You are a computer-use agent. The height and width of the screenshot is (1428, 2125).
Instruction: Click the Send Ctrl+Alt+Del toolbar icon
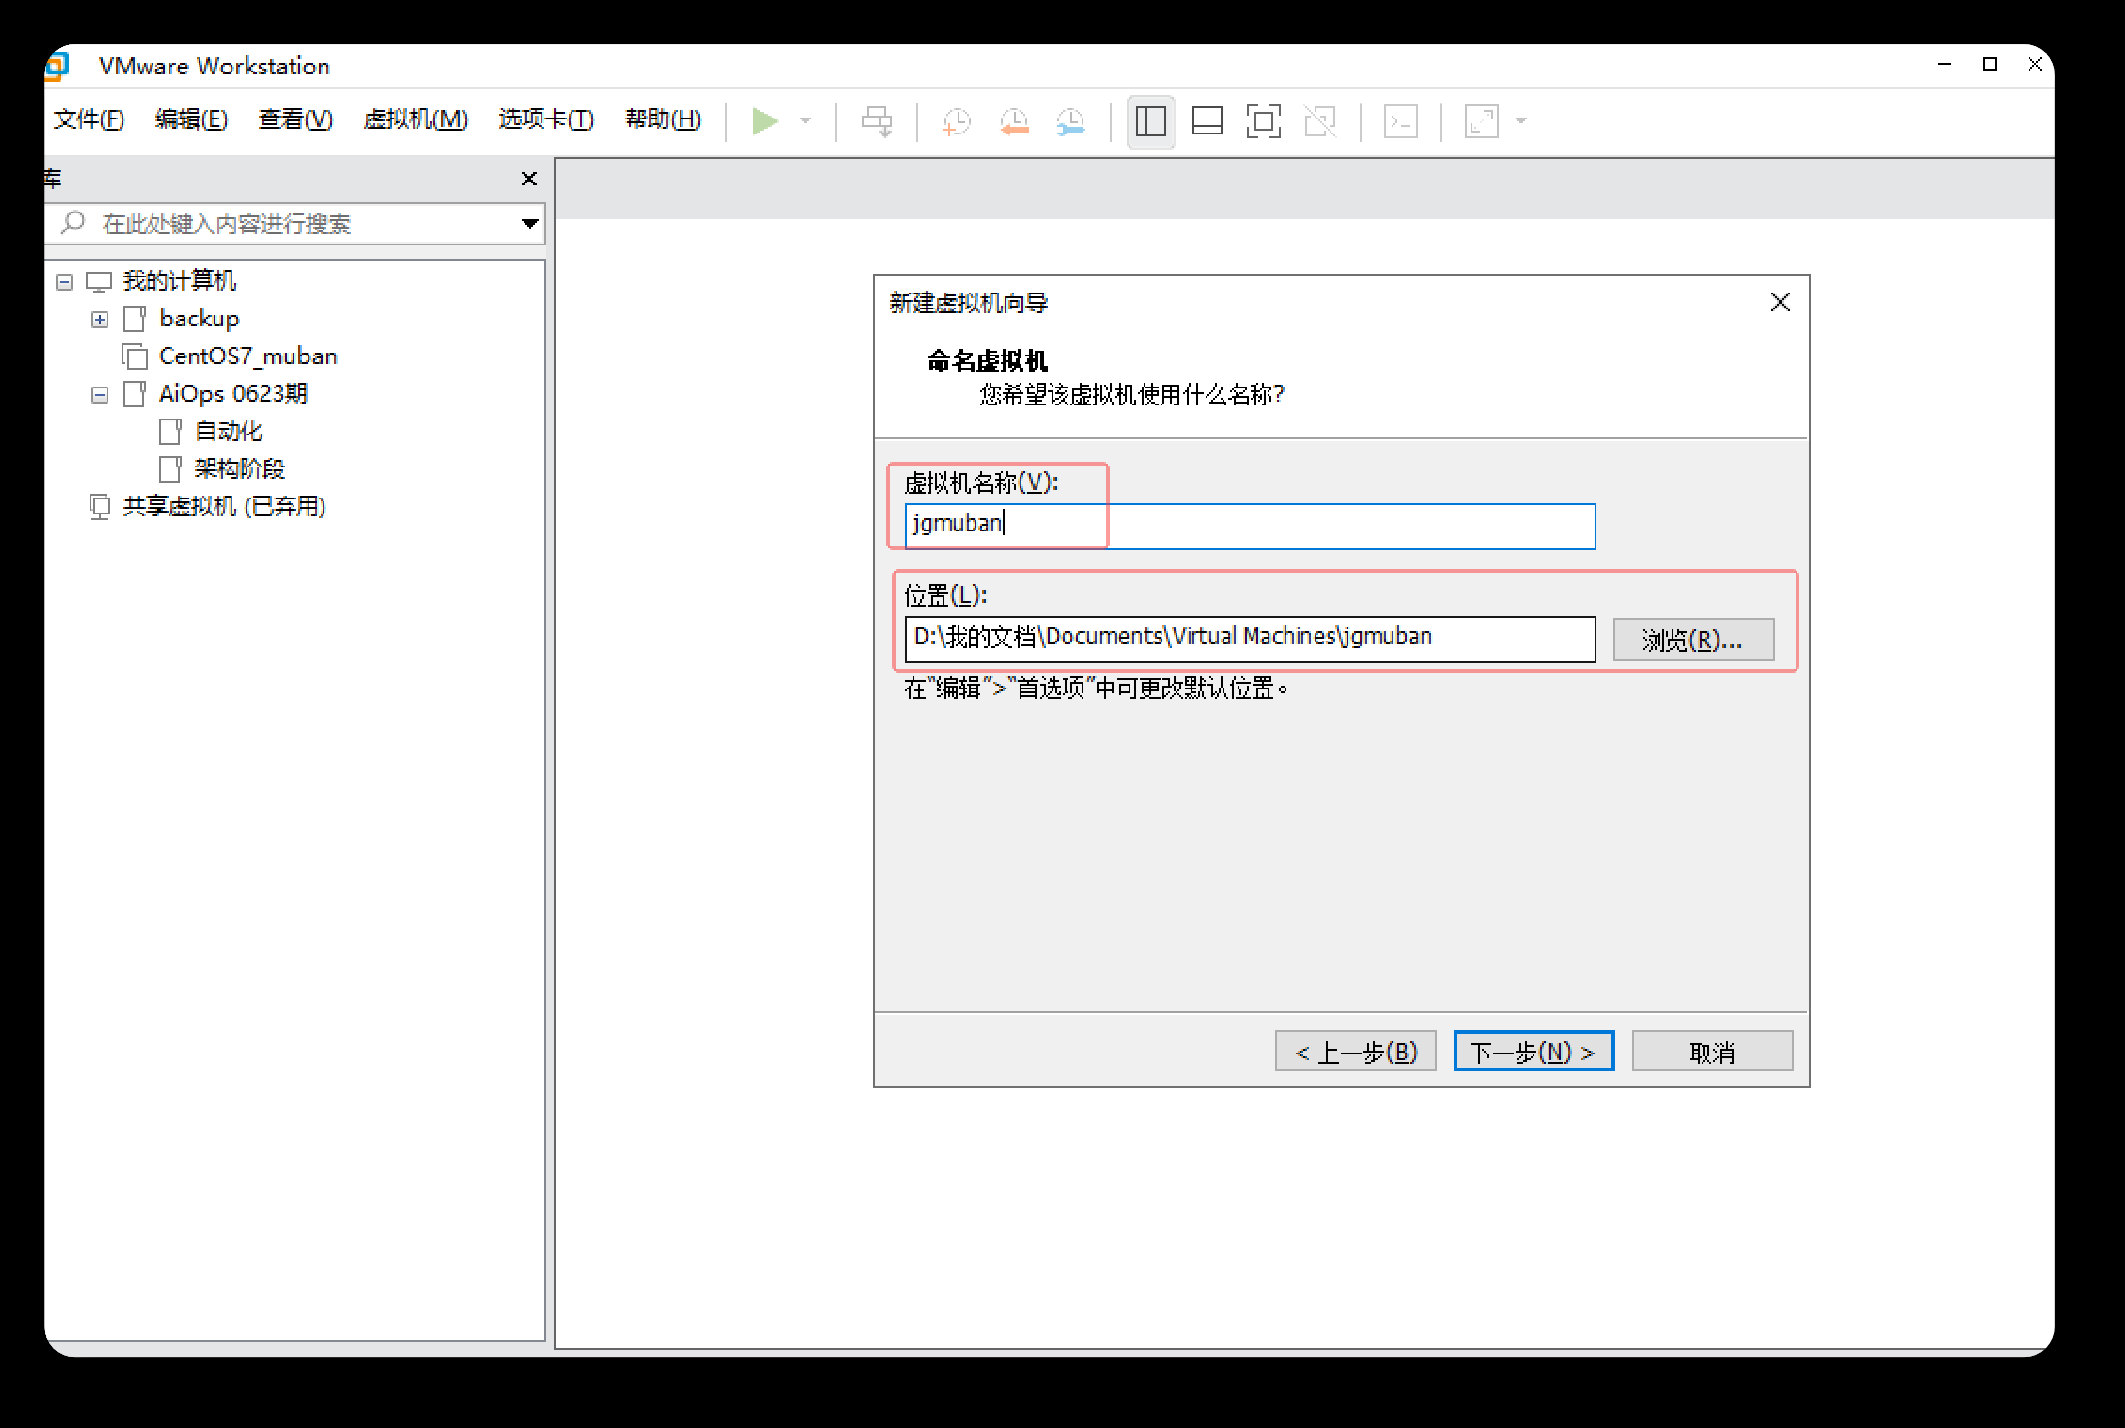coord(877,121)
